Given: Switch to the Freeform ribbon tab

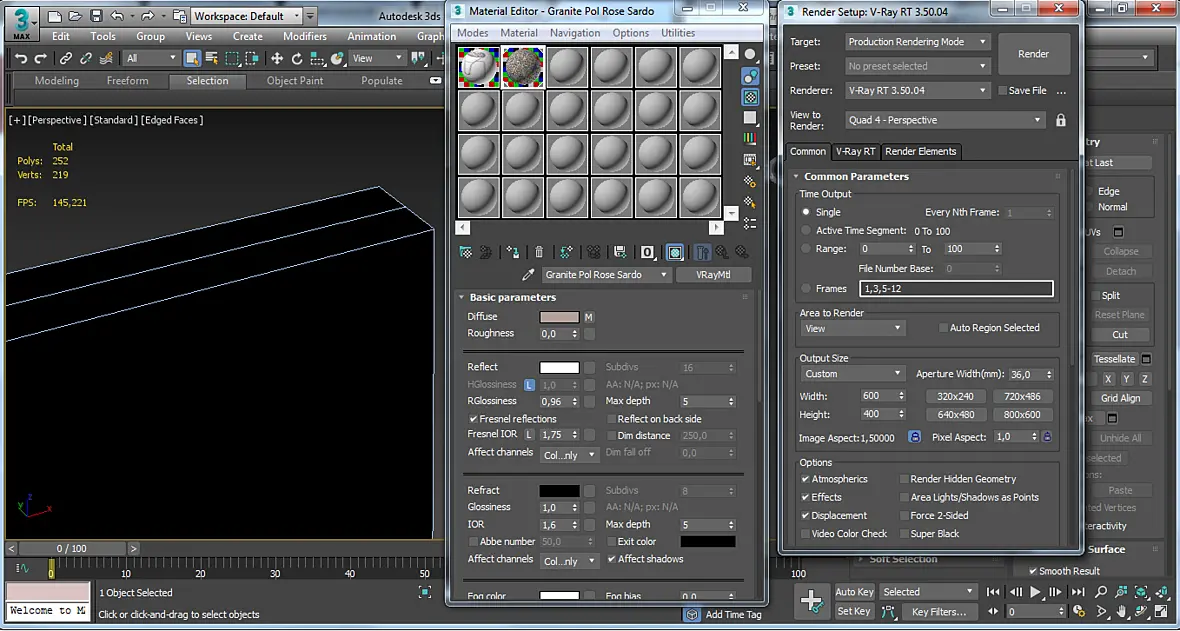Looking at the screenshot, I should (127, 81).
